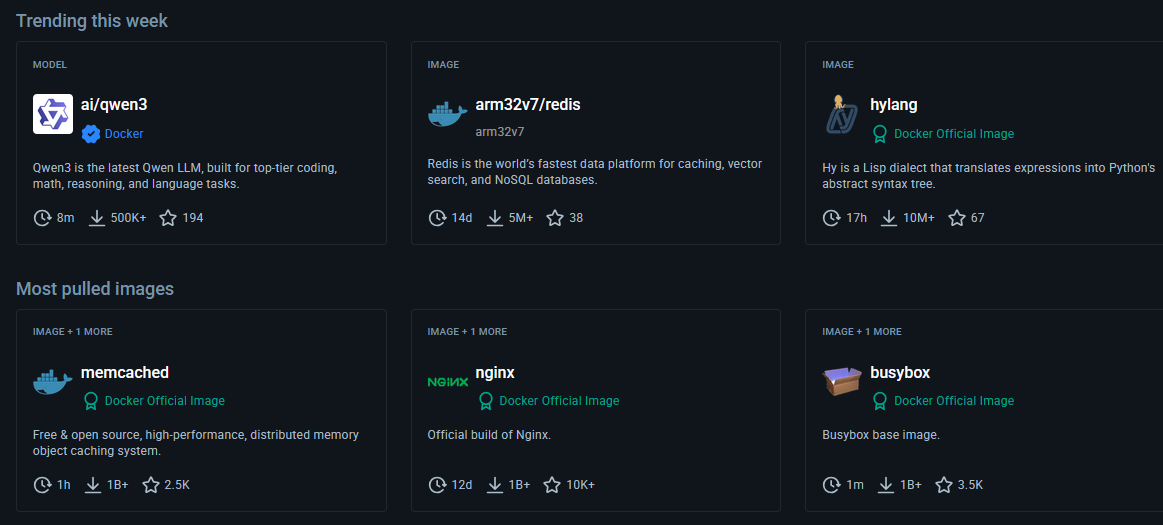
Task: Click the 'Official build of Nginx.' text
Action: coord(490,435)
